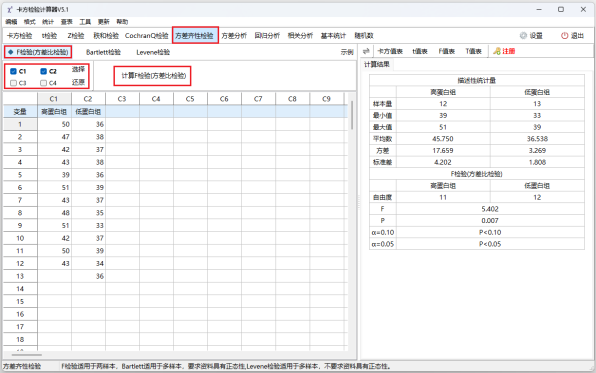Open the 编辑 menu

click(11, 22)
